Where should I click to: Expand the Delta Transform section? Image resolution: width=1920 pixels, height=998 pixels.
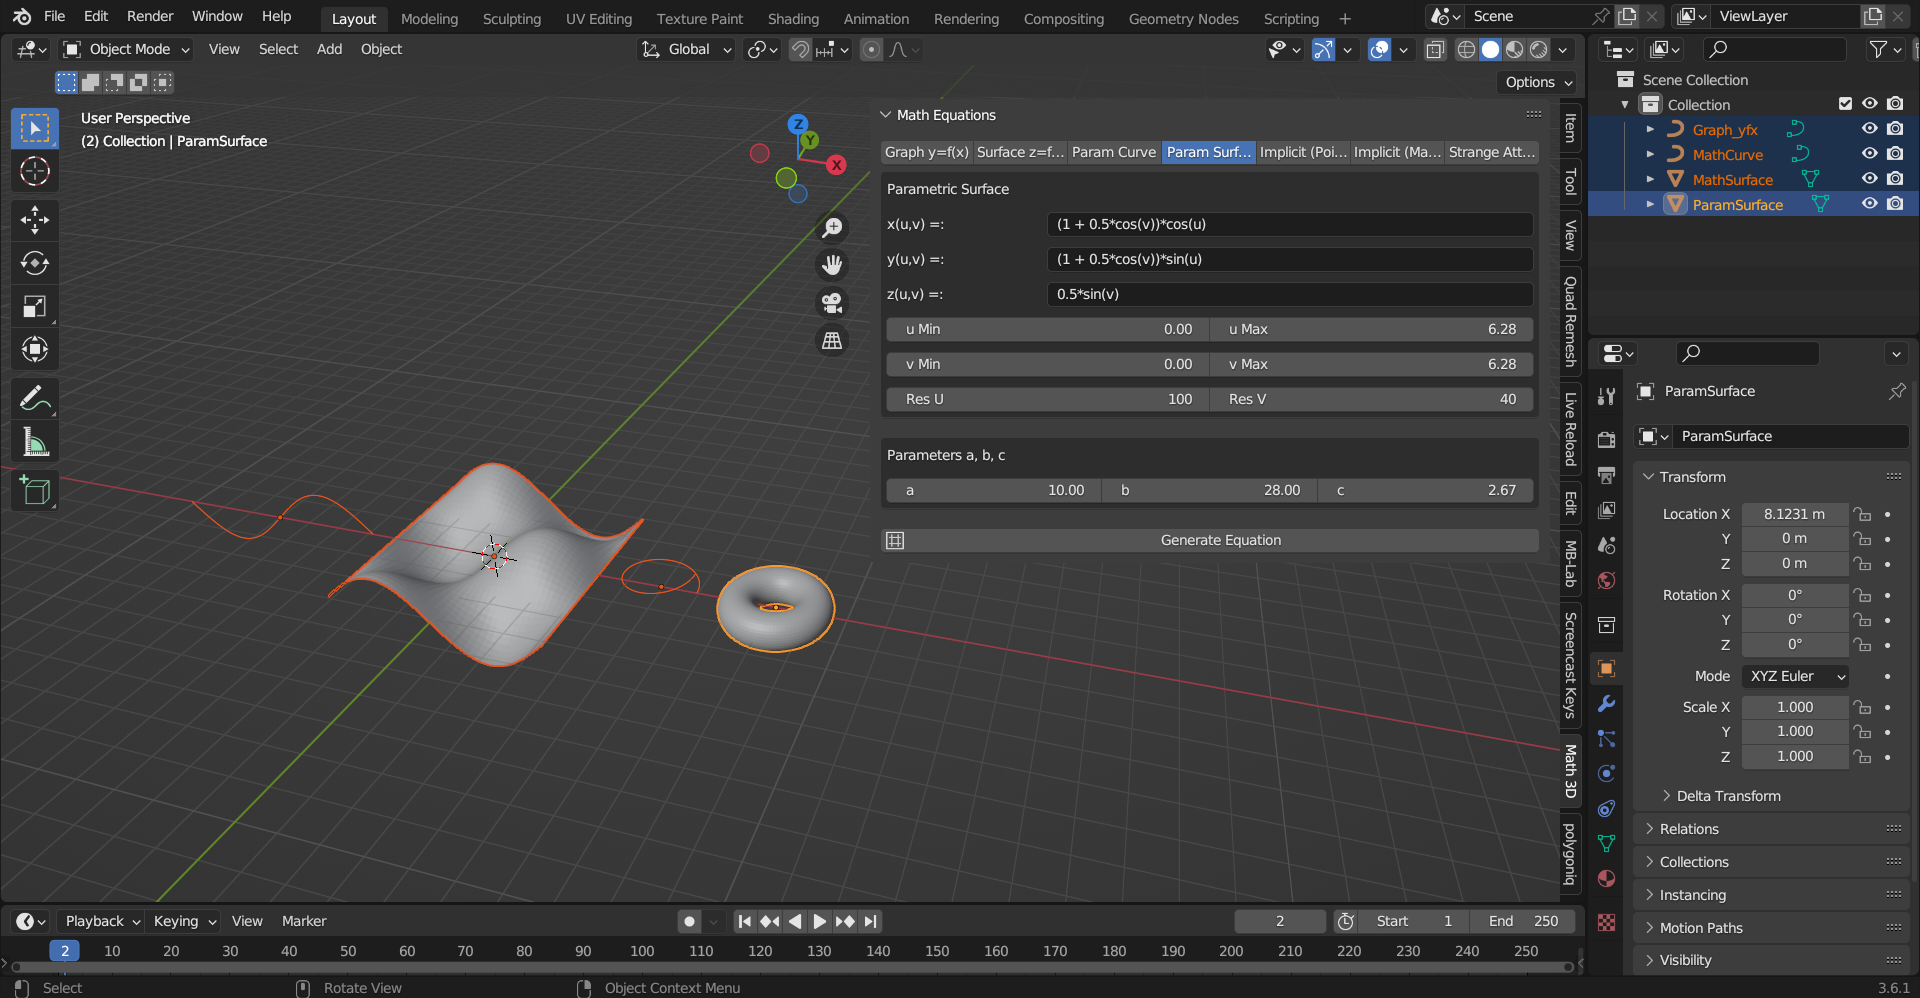pos(1729,795)
